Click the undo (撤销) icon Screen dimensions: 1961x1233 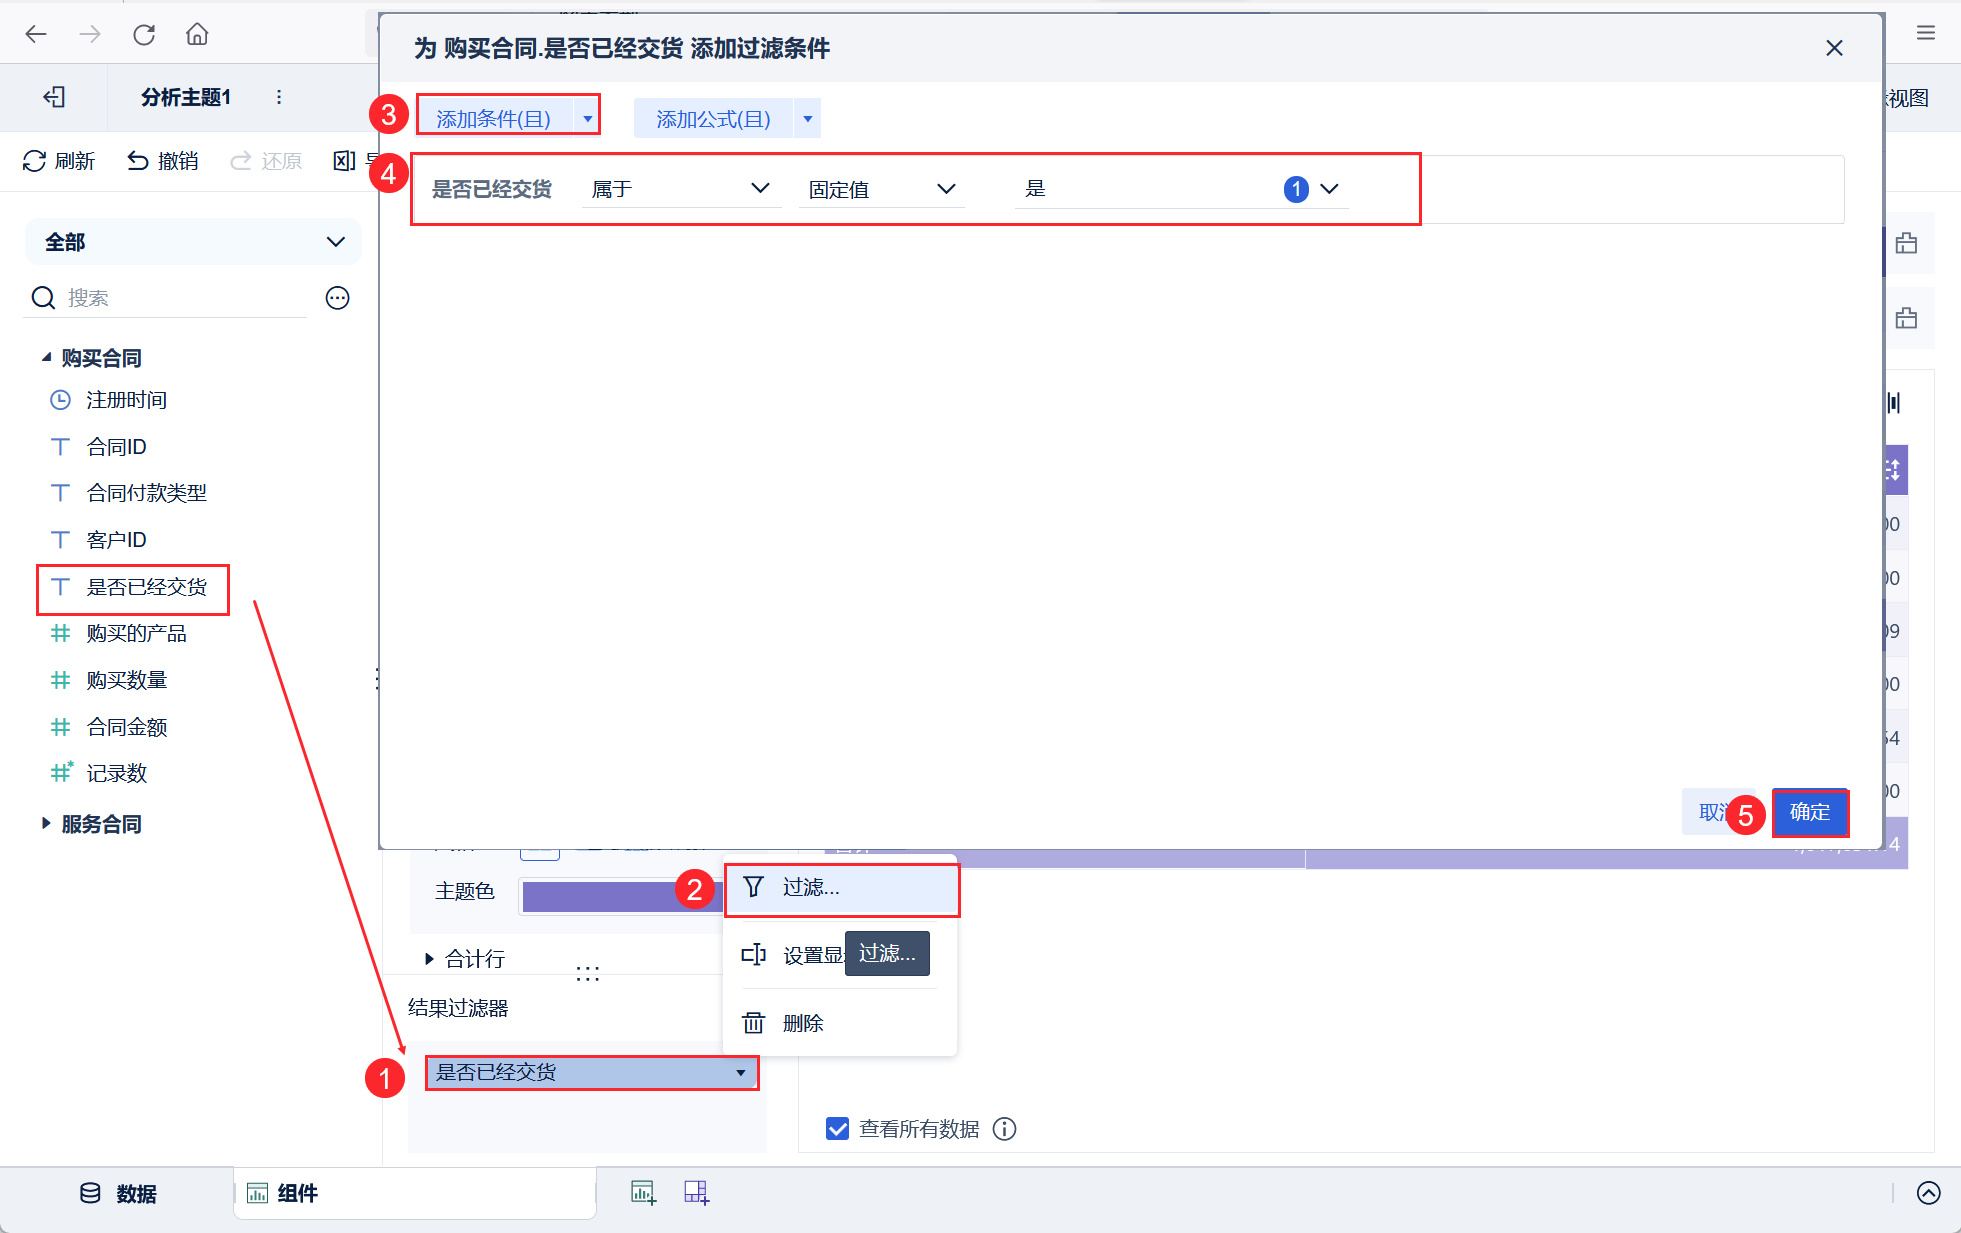[138, 161]
